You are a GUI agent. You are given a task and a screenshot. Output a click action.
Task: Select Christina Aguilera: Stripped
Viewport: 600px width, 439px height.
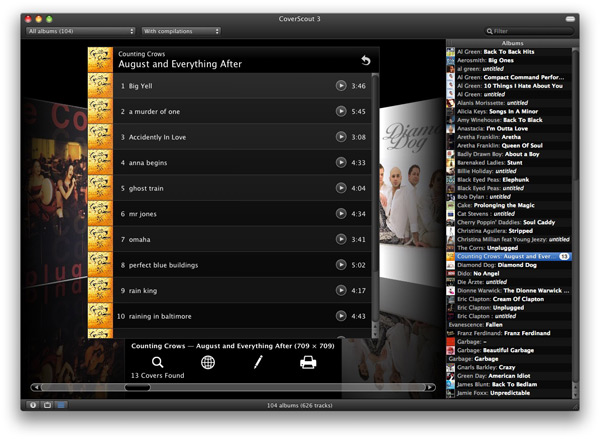click(x=509, y=231)
